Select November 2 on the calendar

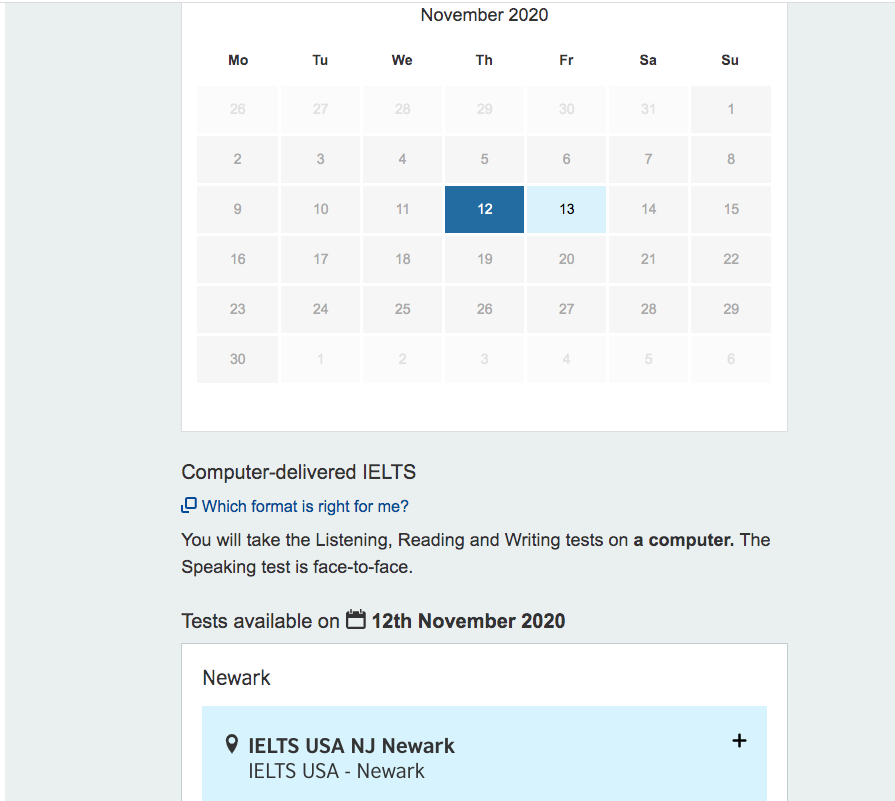point(237,159)
